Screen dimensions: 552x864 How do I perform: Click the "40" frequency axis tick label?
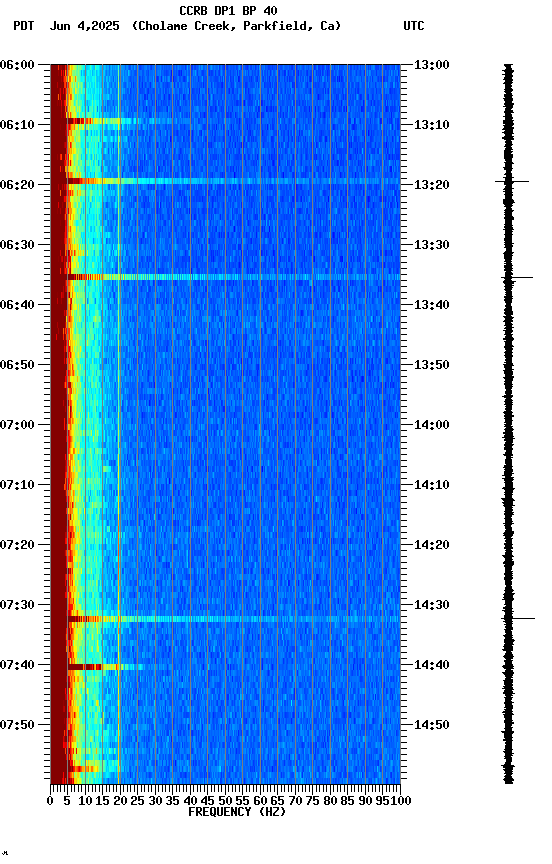point(190,801)
